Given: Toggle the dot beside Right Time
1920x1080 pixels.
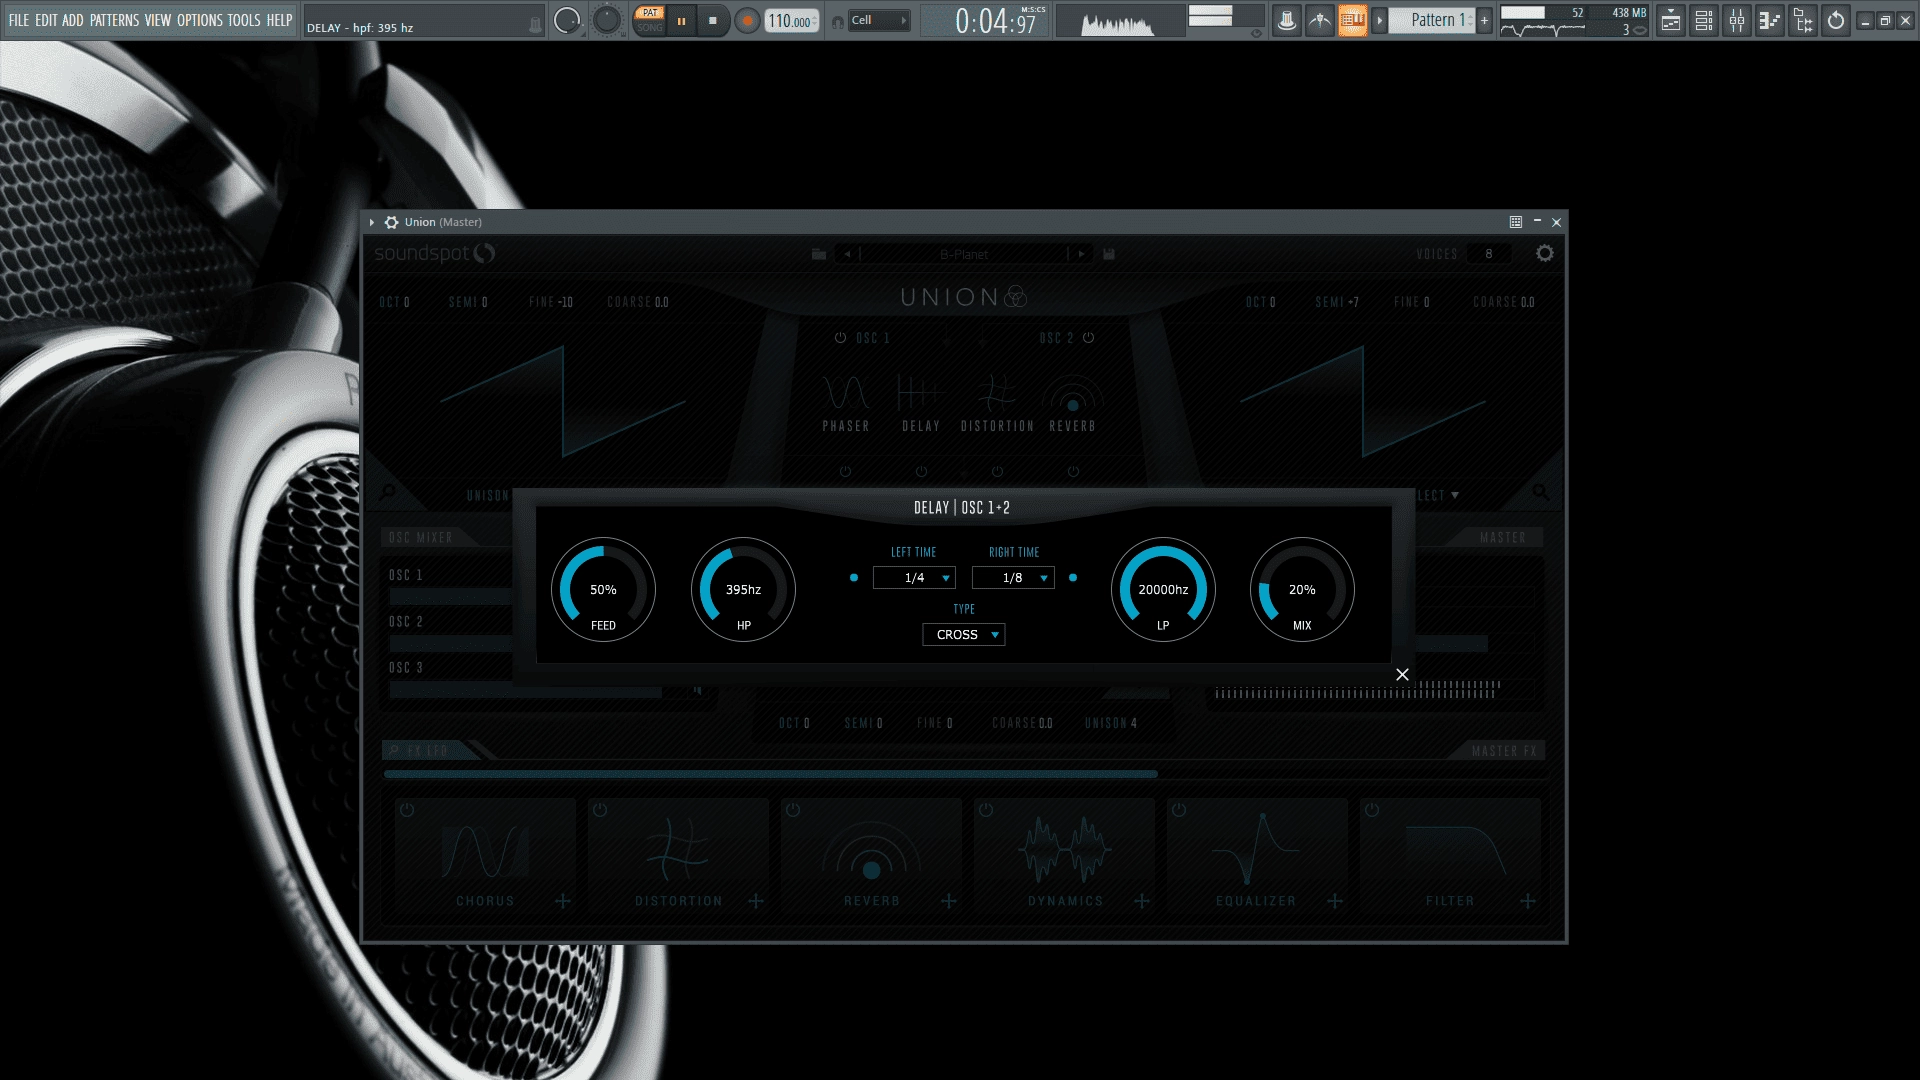Looking at the screenshot, I should (1073, 578).
